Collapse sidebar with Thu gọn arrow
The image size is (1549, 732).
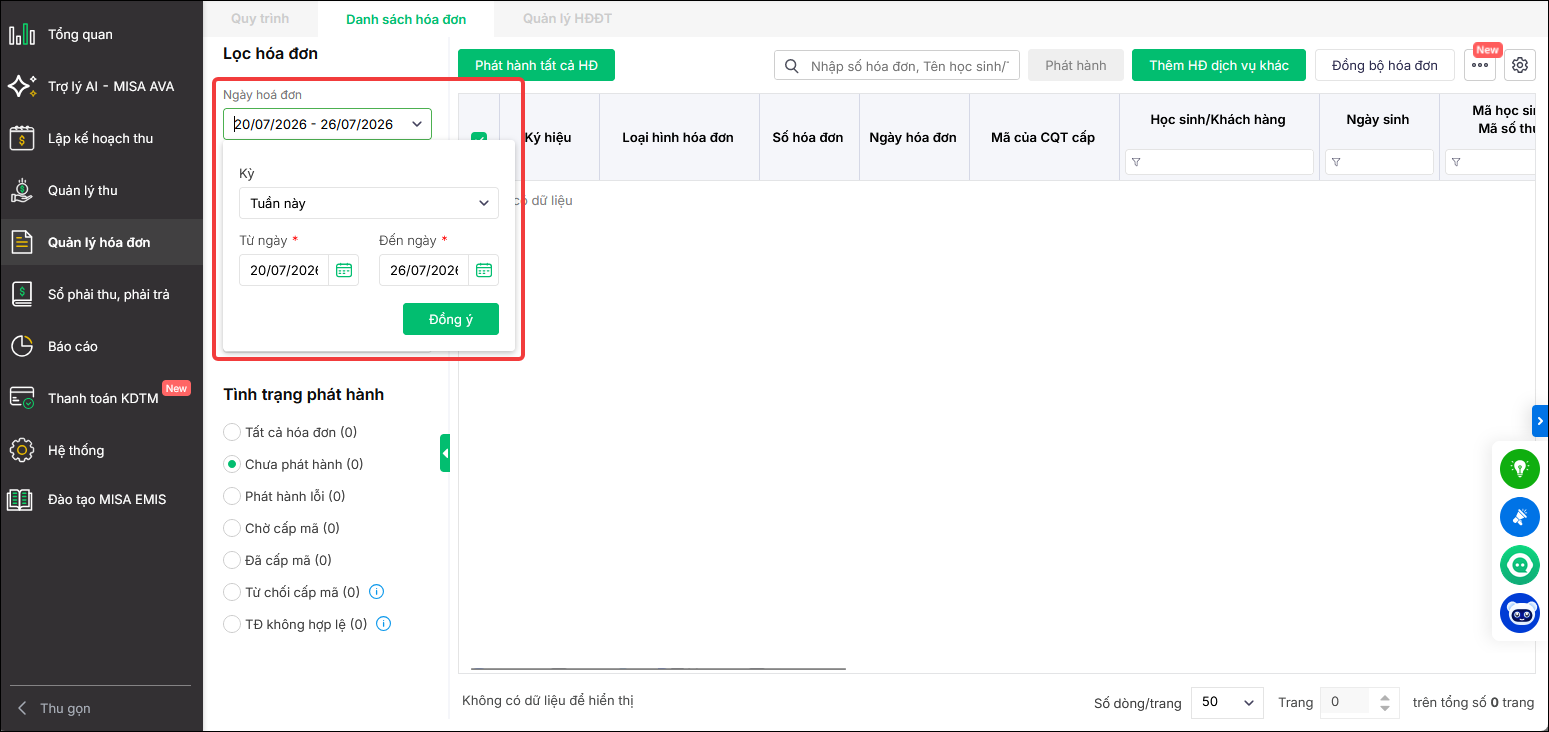[23, 708]
